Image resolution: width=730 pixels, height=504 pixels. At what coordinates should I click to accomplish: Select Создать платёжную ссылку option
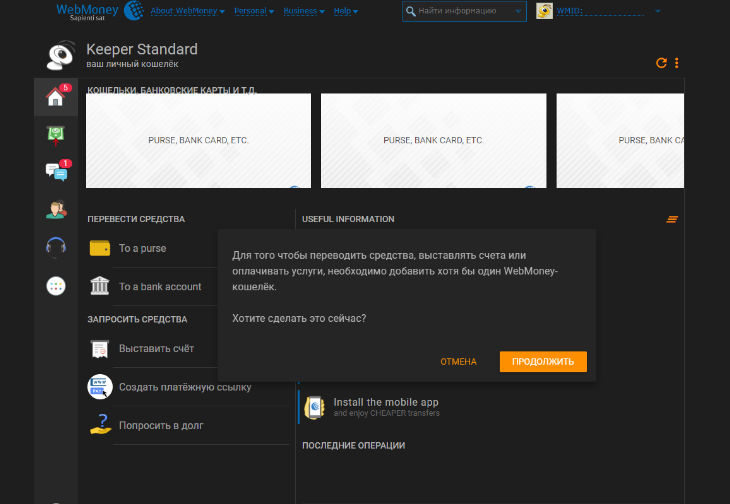click(185, 387)
